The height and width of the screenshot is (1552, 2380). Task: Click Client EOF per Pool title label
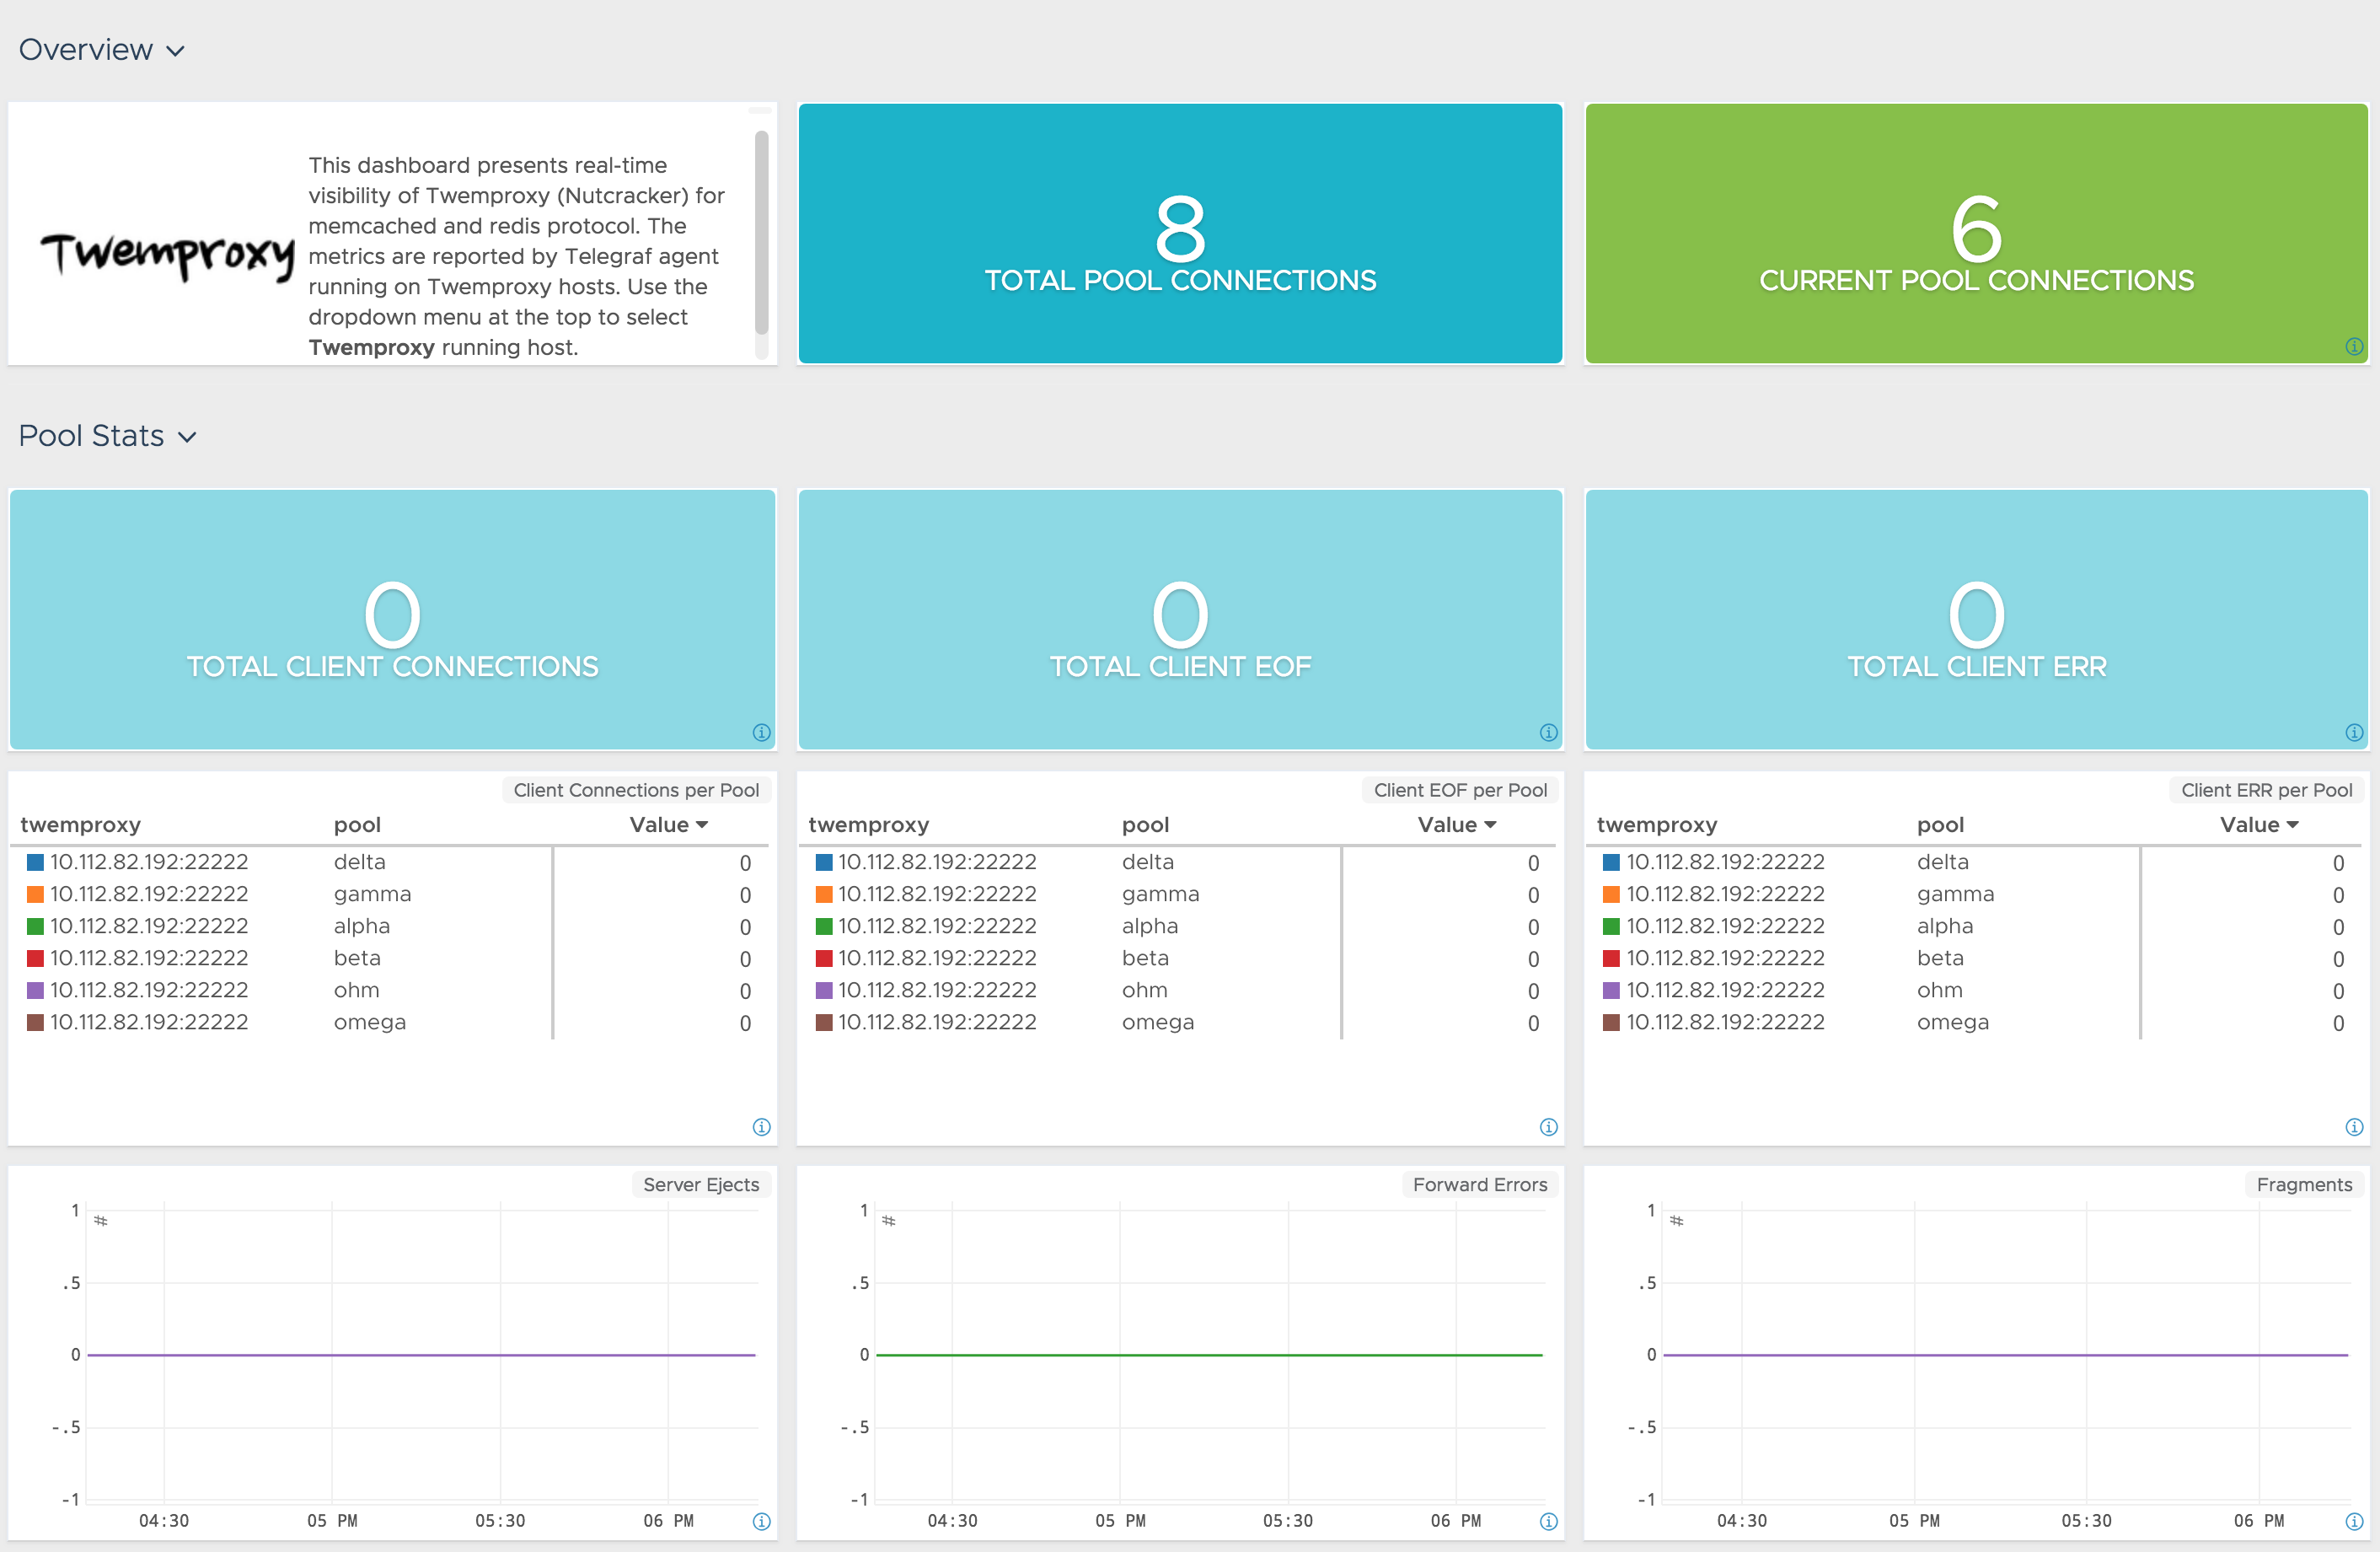(x=1460, y=790)
